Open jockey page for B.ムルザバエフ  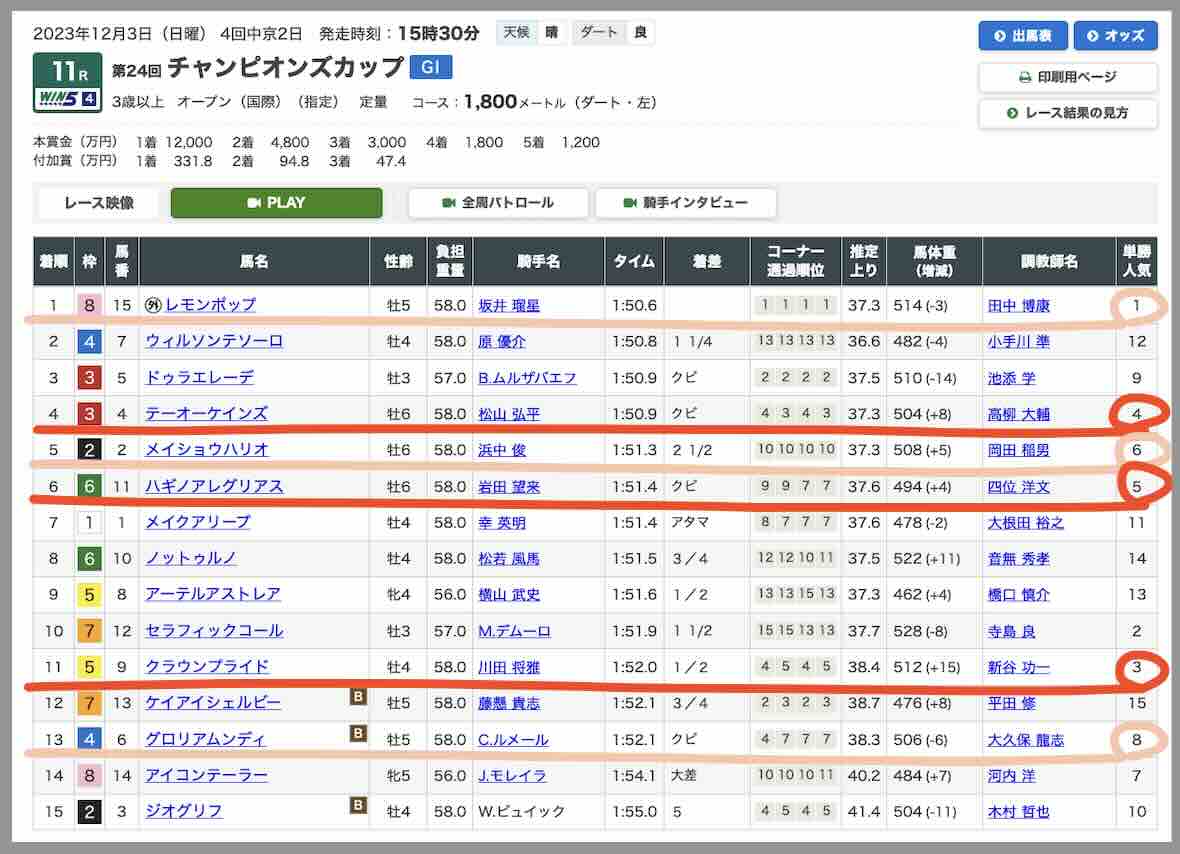click(x=527, y=378)
